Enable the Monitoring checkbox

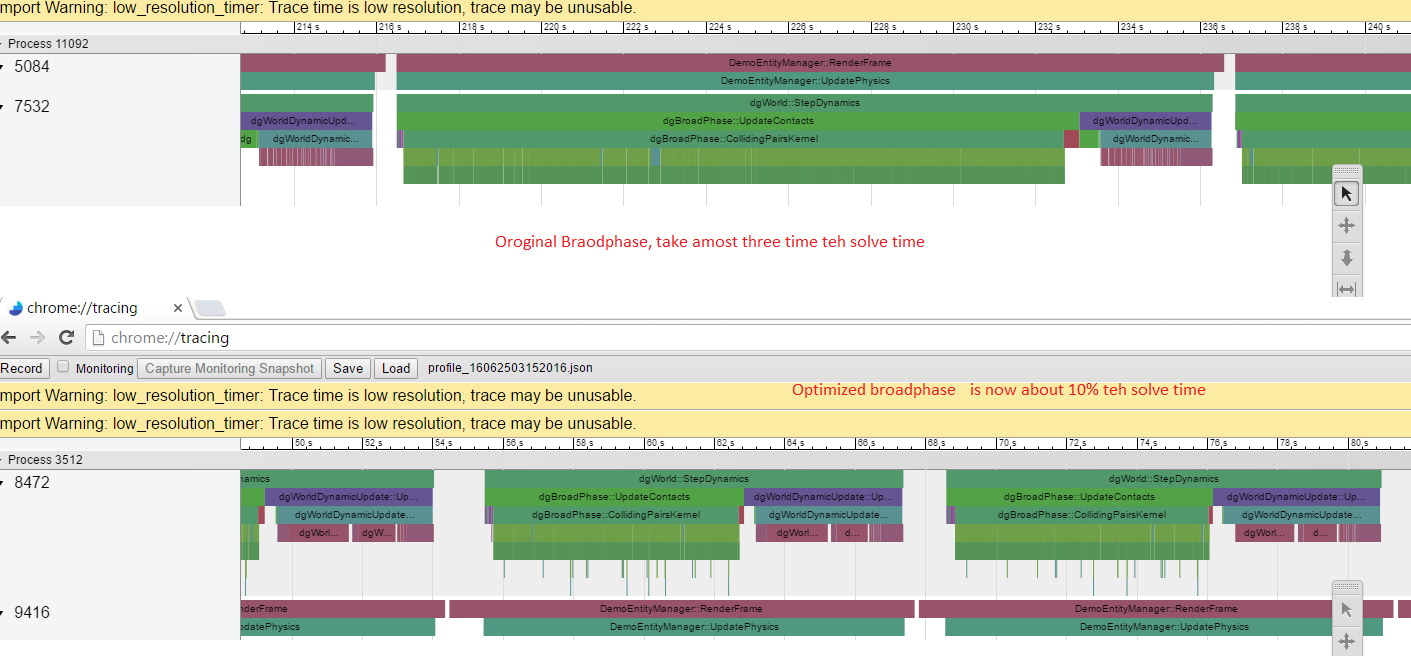[63, 367]
